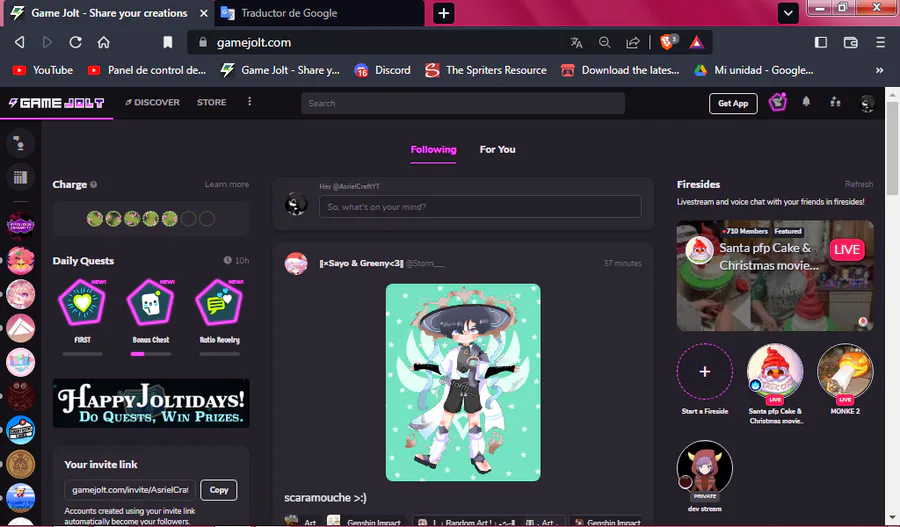Open the pink mountain logo community in the sidebar
The height and width of the screenshot is (527, 900).
tap(20, 328)
